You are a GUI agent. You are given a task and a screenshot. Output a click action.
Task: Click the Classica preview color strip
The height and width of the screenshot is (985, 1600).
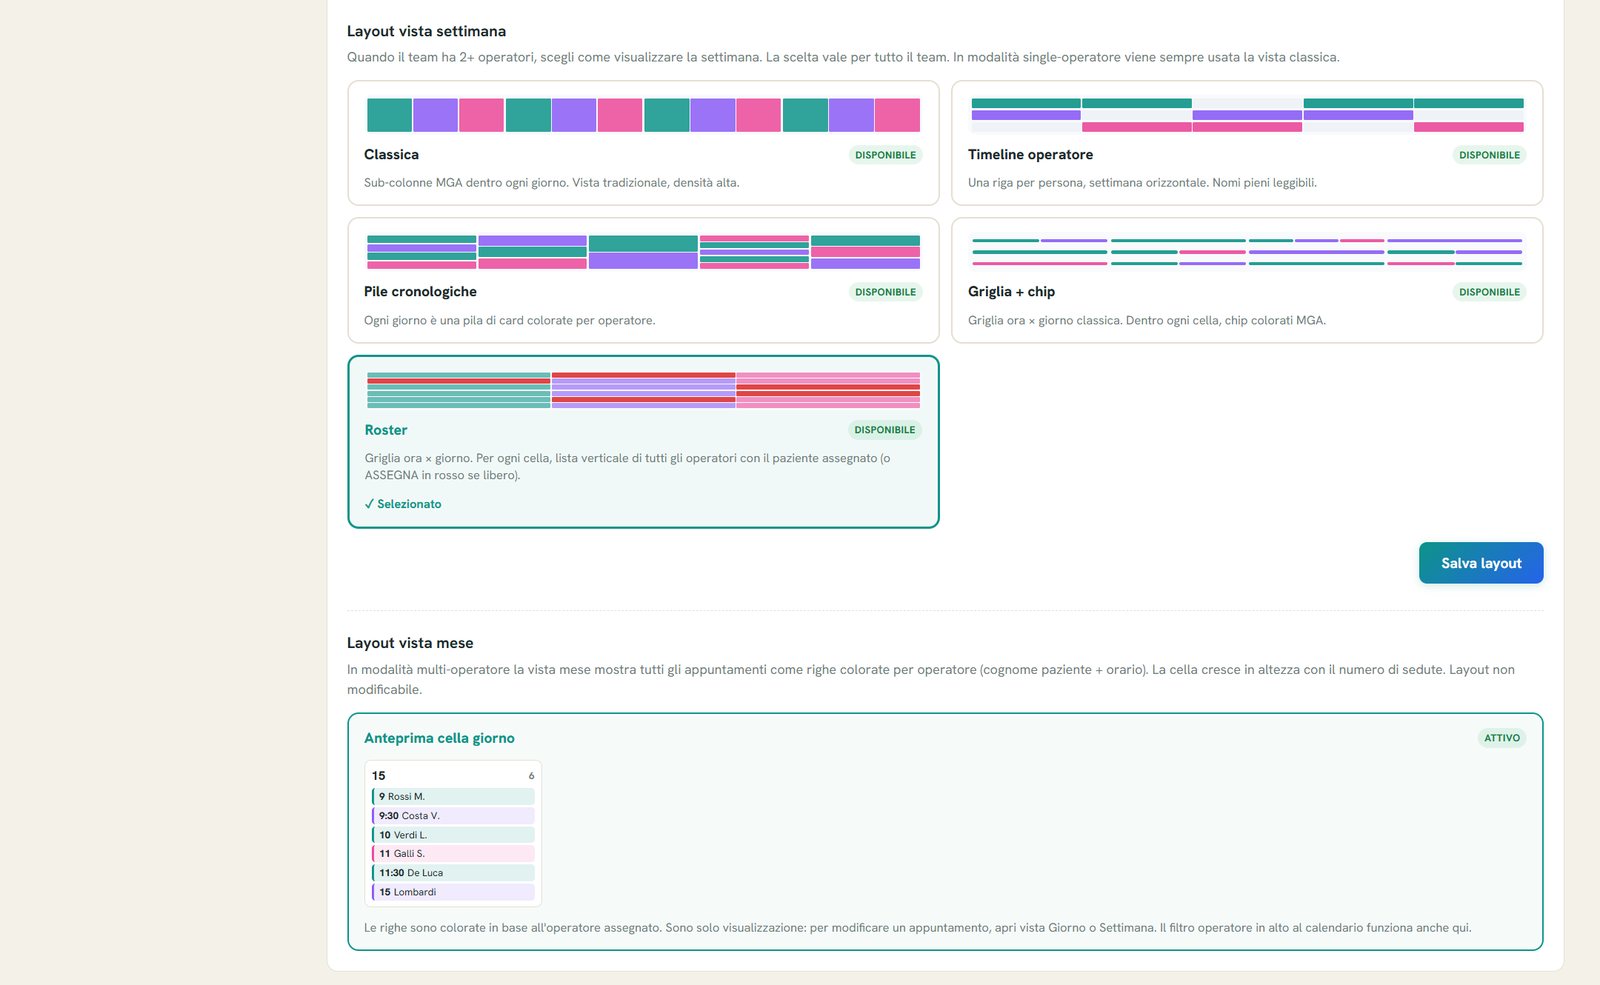[x=643, y=115]
